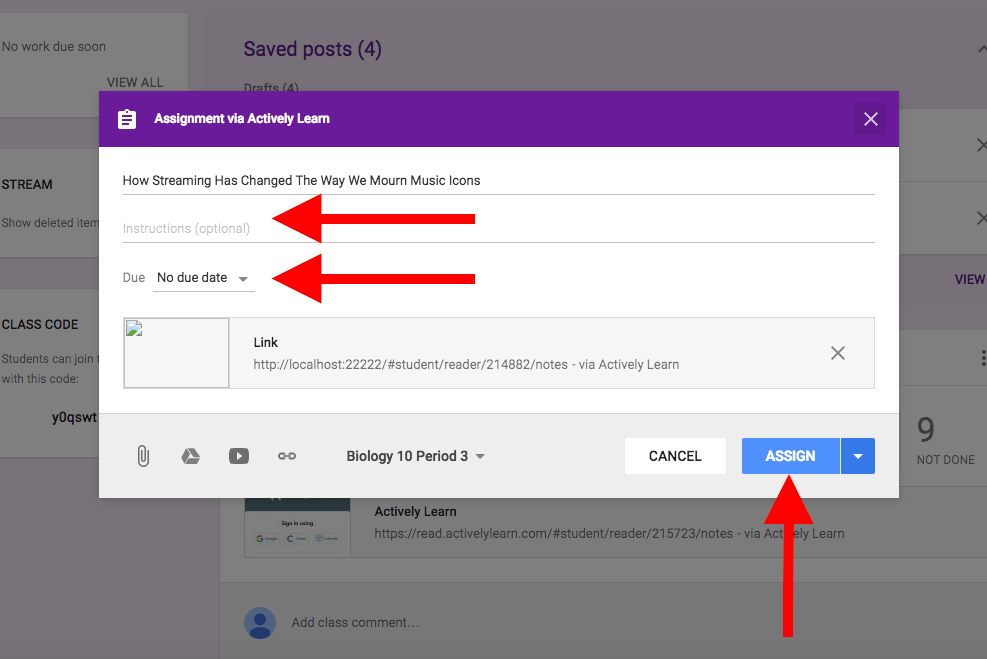Edit the assignment title field

pyautogui.click(x=499, y=181)
